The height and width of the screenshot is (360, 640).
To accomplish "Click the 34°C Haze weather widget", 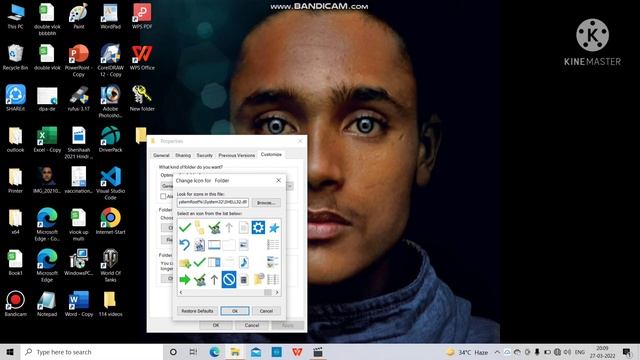I will (467, 352).
